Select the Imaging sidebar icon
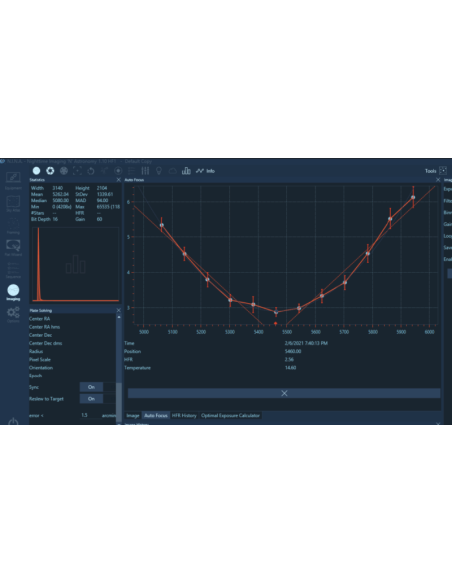This screenshot has height=584, width=452. pos(13,292)
